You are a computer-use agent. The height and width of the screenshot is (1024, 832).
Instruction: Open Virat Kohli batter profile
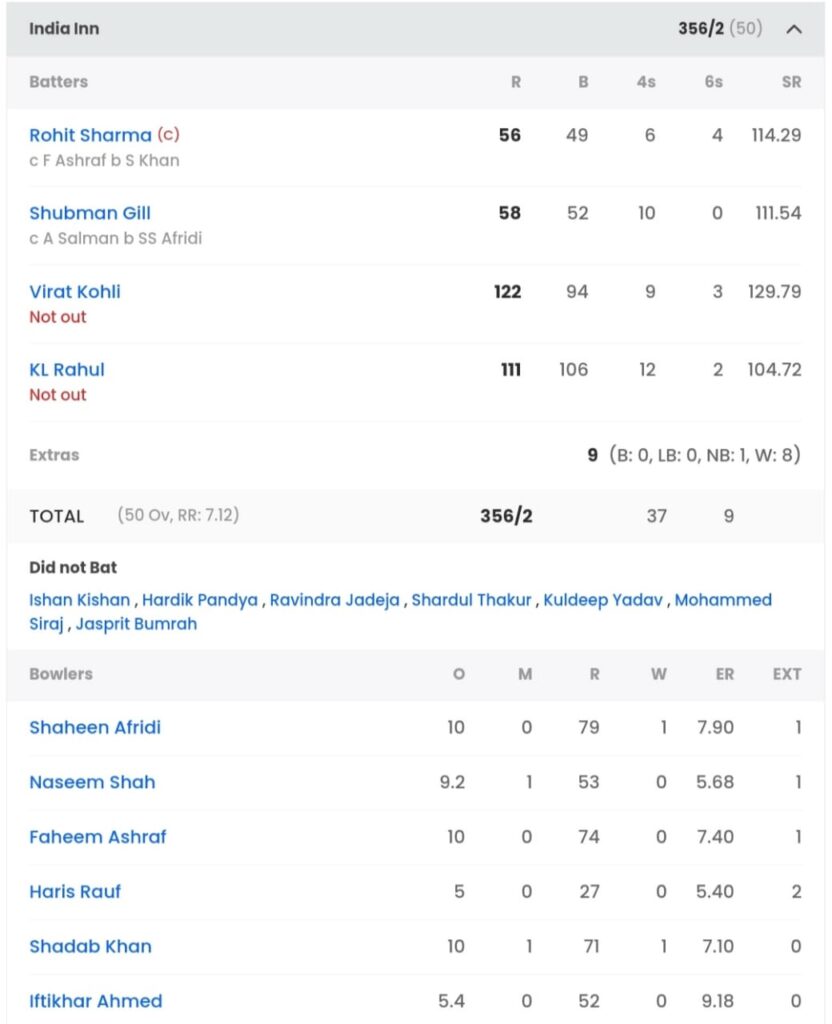[75, 291]
